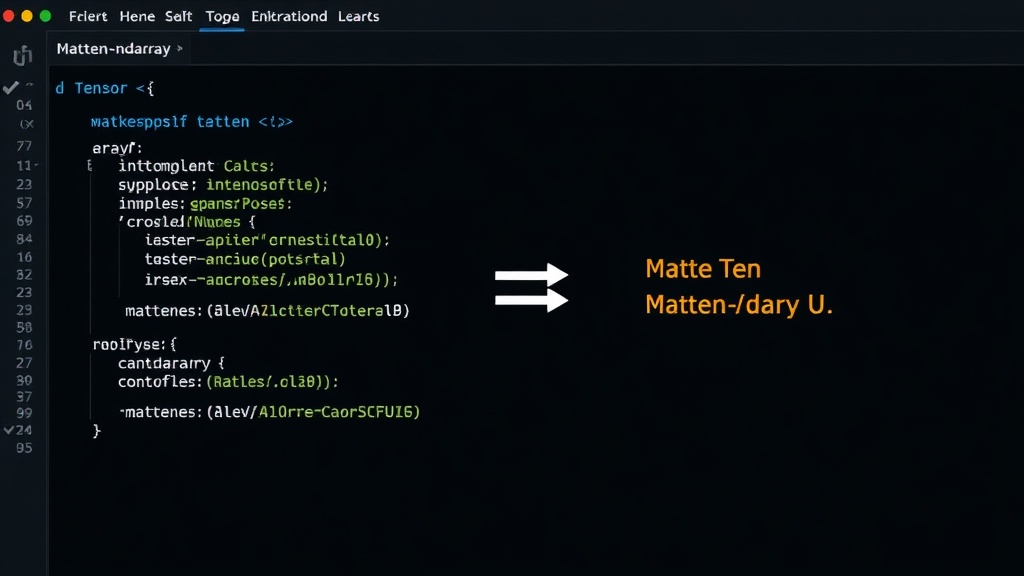Screen dimensions: 1024x576
Task: Click the 'roolfyse: {' line
Action: tap(135, 344)
